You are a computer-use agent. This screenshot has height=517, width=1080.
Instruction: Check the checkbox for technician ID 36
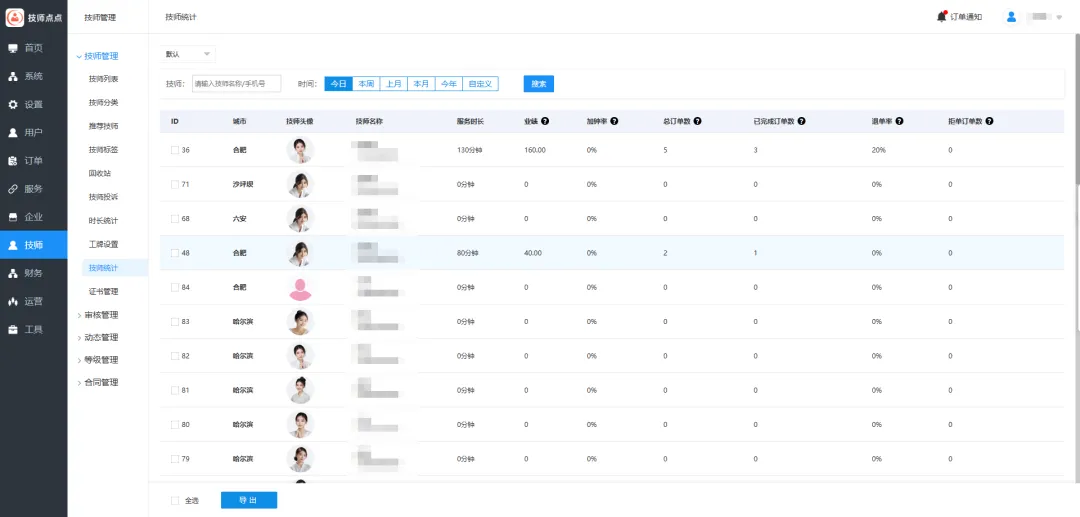174,150
